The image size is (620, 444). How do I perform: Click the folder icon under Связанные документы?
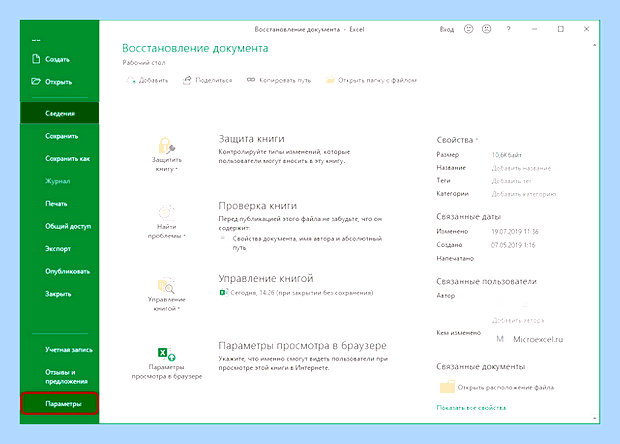[447, 387]
